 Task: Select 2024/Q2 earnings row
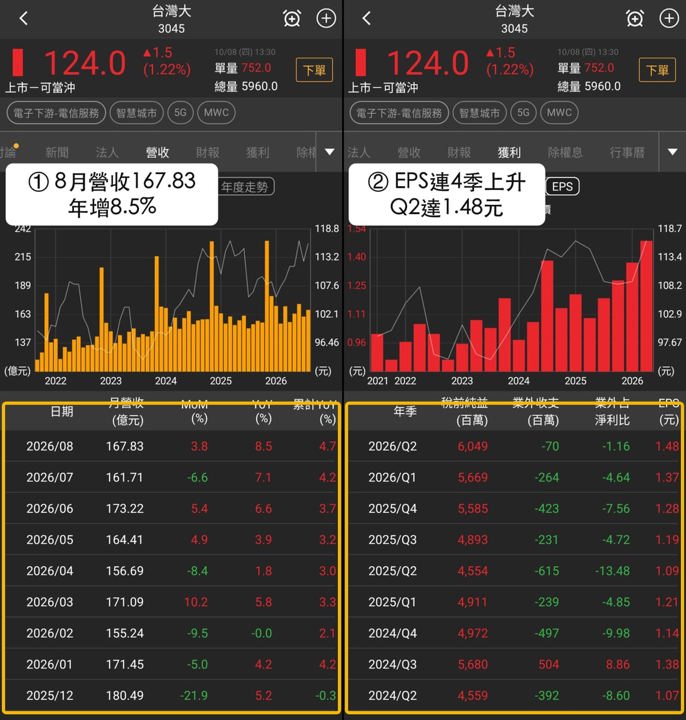click(514, 695)
